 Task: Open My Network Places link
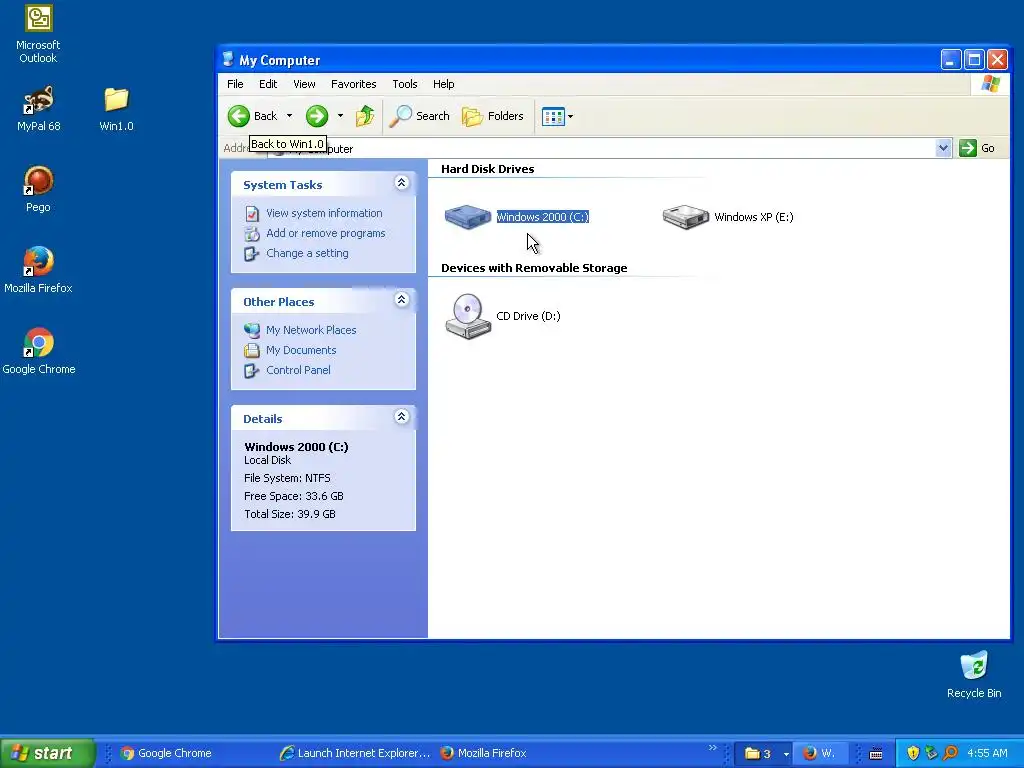(x=311, y=330)
